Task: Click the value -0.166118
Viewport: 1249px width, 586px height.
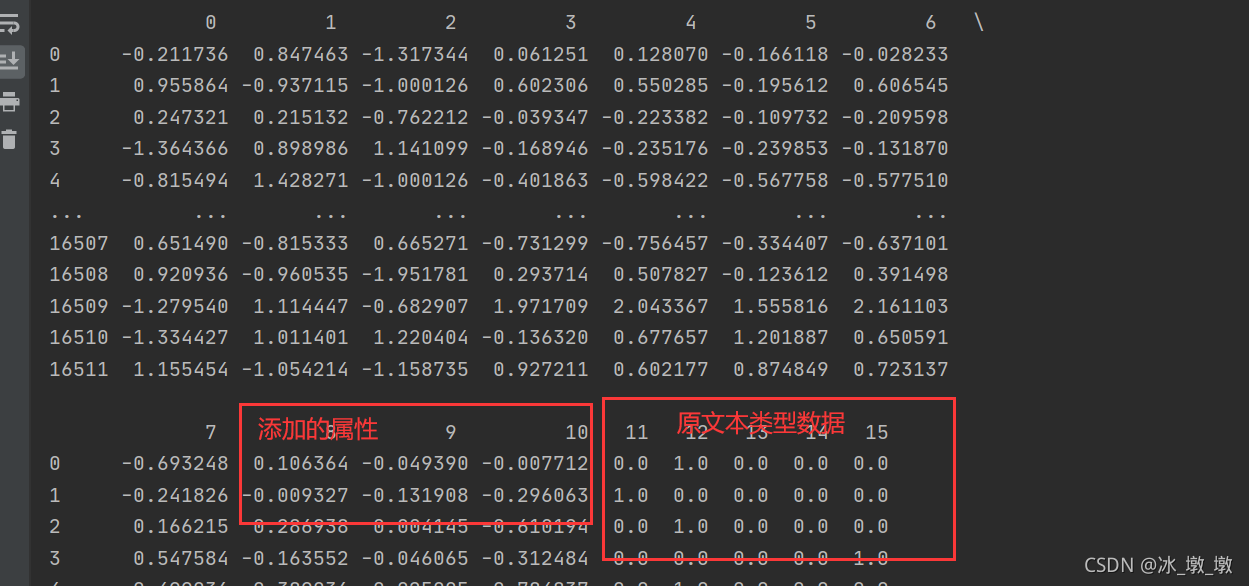Action: (775, 54)
